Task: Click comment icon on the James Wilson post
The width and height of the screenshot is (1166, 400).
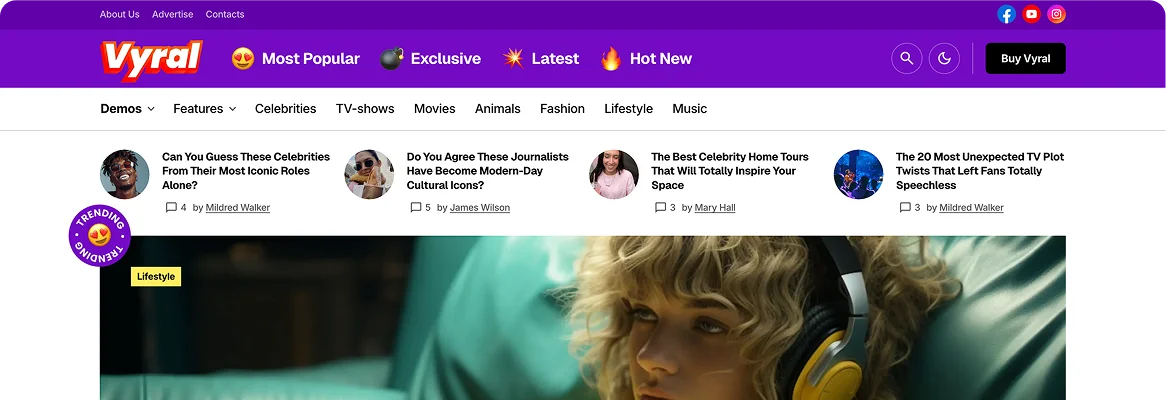Action: coord(416,207)
